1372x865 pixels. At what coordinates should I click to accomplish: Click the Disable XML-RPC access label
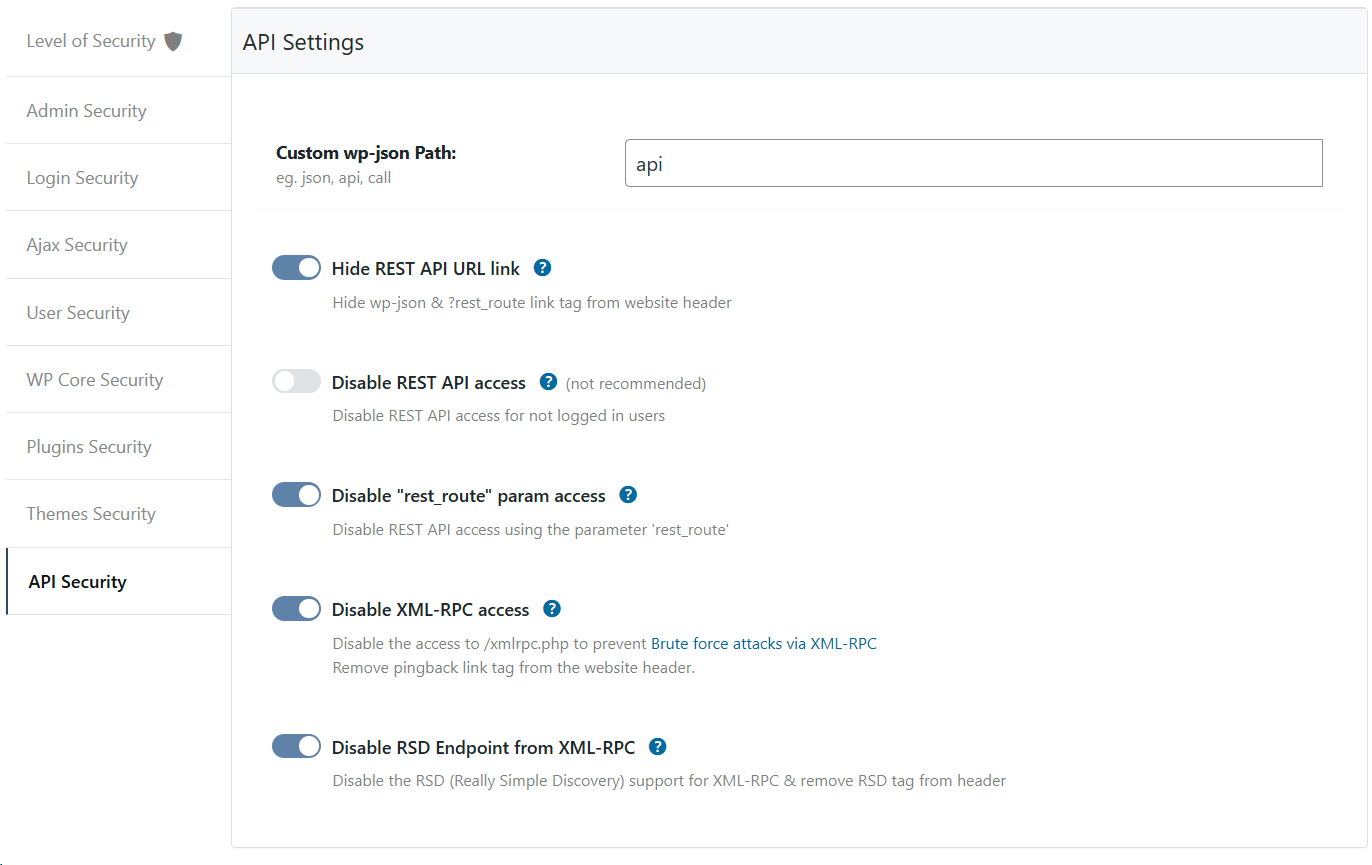[x=431, y=610]
